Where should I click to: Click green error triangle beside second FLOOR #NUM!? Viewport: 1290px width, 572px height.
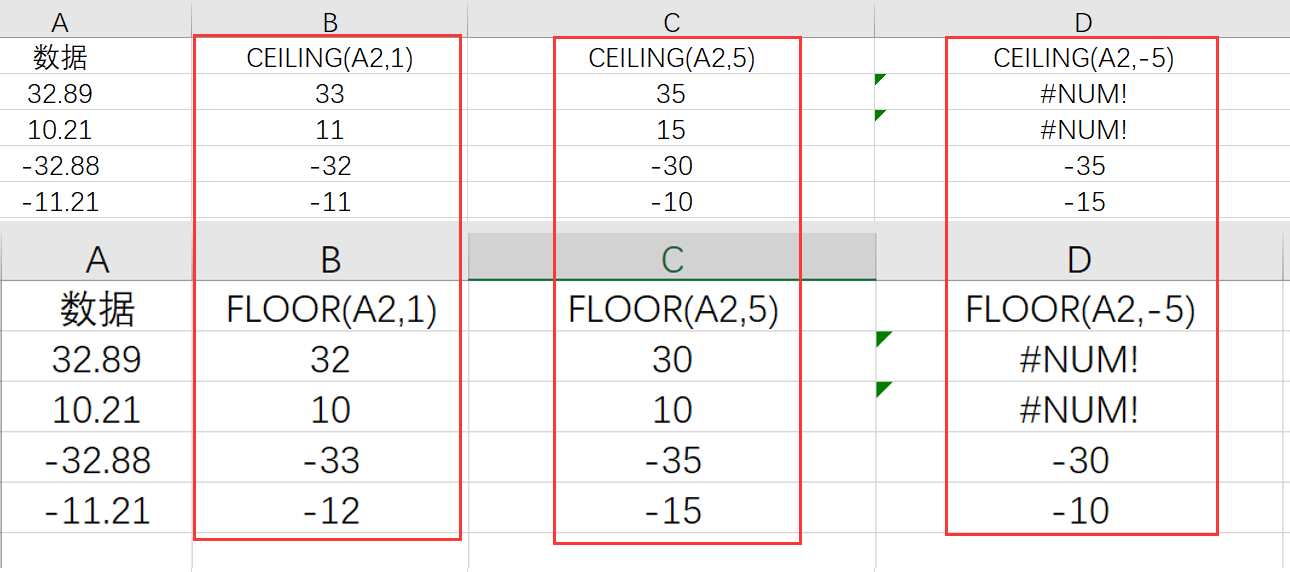pyautogui.click(x=881, y=388)
